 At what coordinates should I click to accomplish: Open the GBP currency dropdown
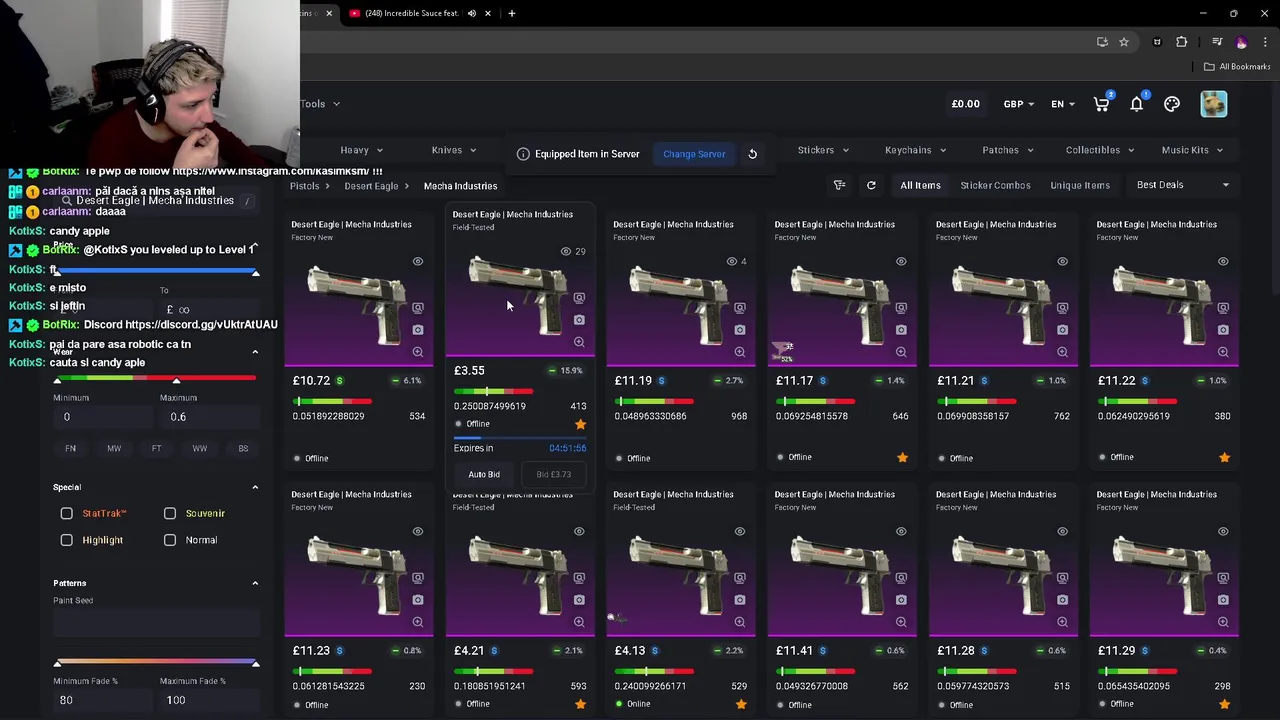(1019, 104)
